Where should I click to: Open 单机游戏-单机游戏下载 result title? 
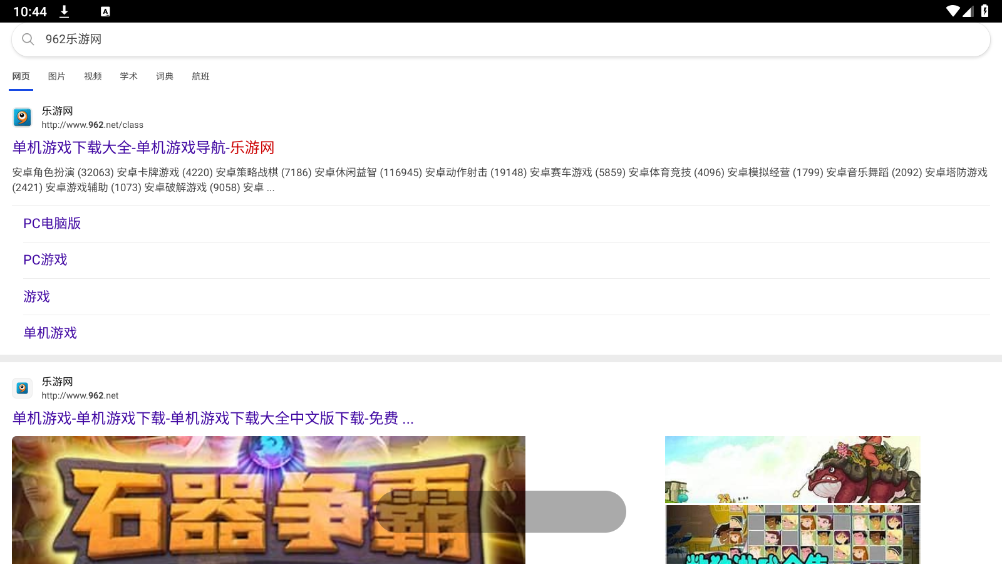click(x=213, y=418)
